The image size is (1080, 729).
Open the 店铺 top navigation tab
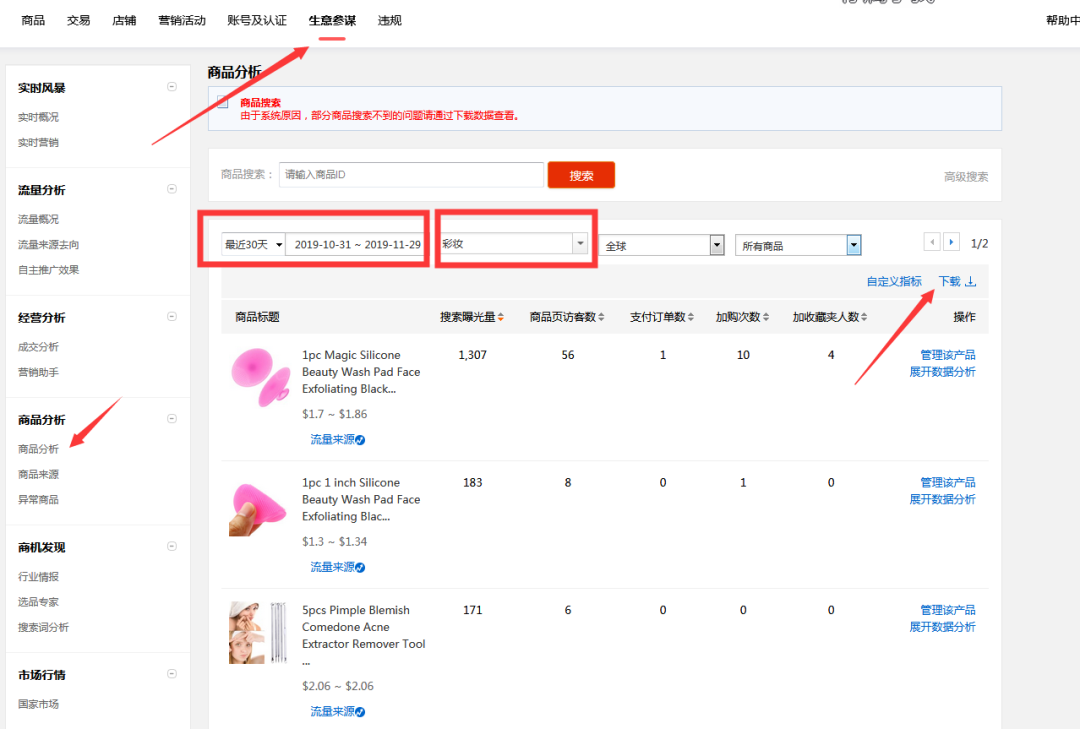pyautogui.click(x=124, y=21)
